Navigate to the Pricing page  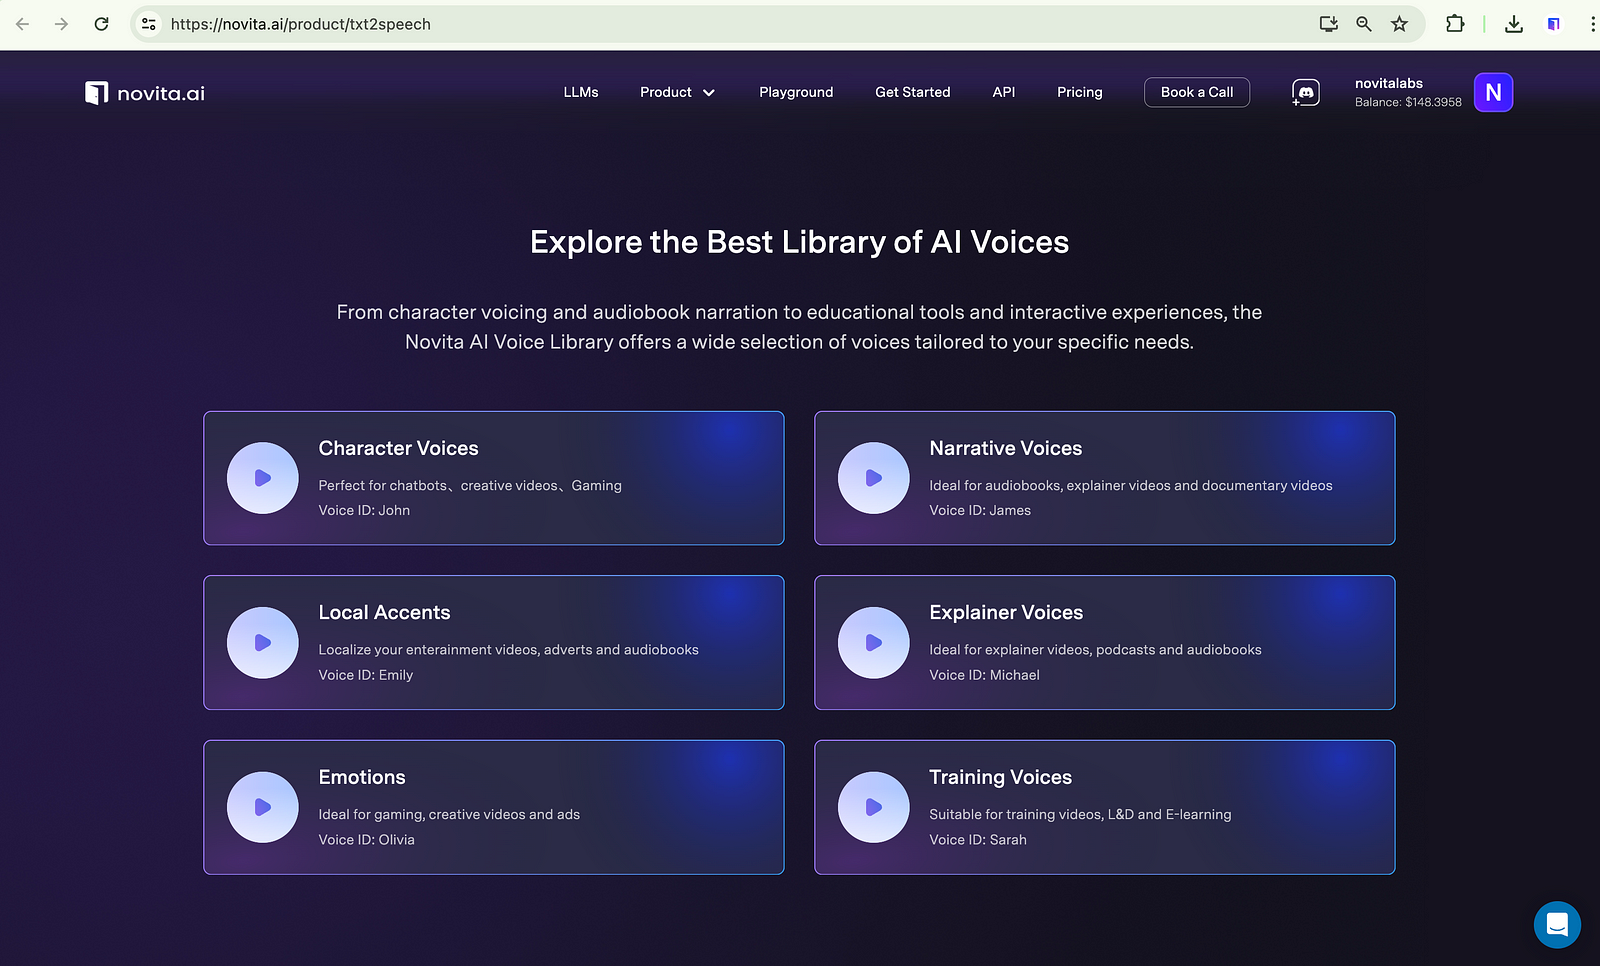point(1080,92)
